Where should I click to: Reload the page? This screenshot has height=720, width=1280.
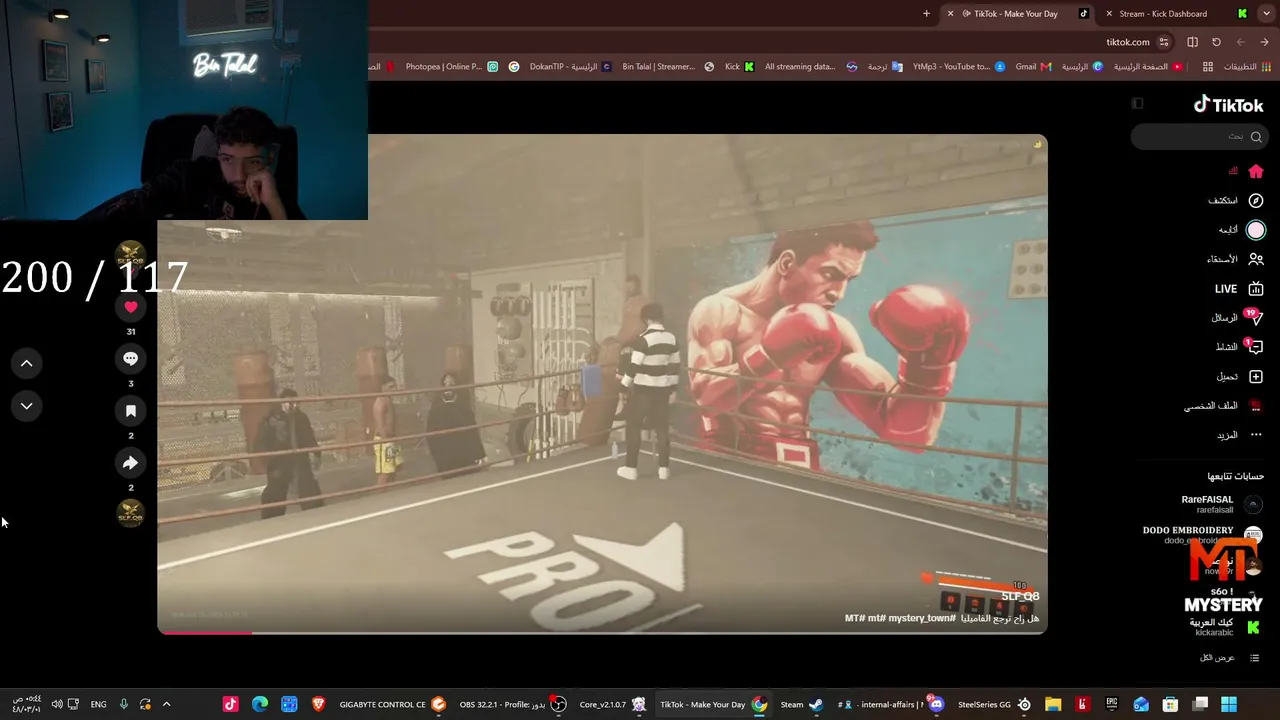click(x=1216, y=42)
